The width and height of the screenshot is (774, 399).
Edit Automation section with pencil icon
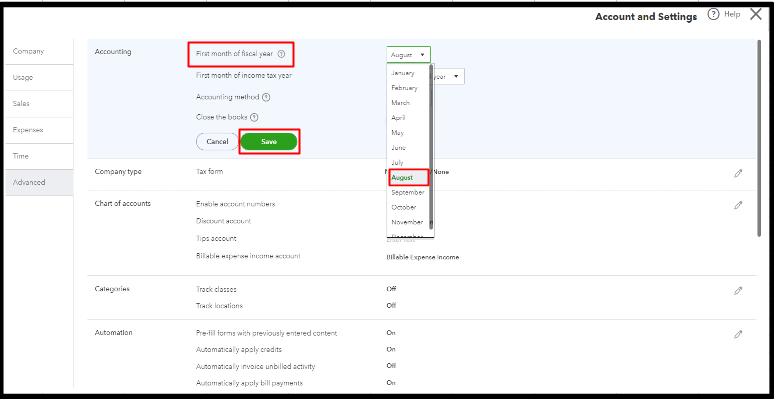tap(738, 334)
